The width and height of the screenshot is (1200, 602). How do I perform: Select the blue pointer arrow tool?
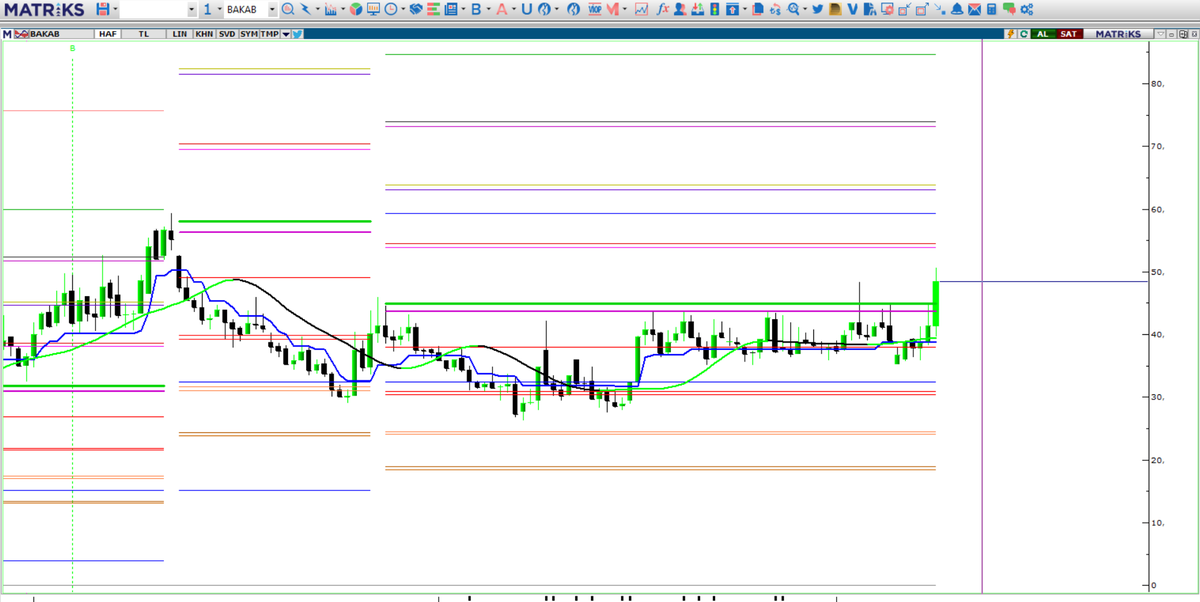click(x=305, y=9)
